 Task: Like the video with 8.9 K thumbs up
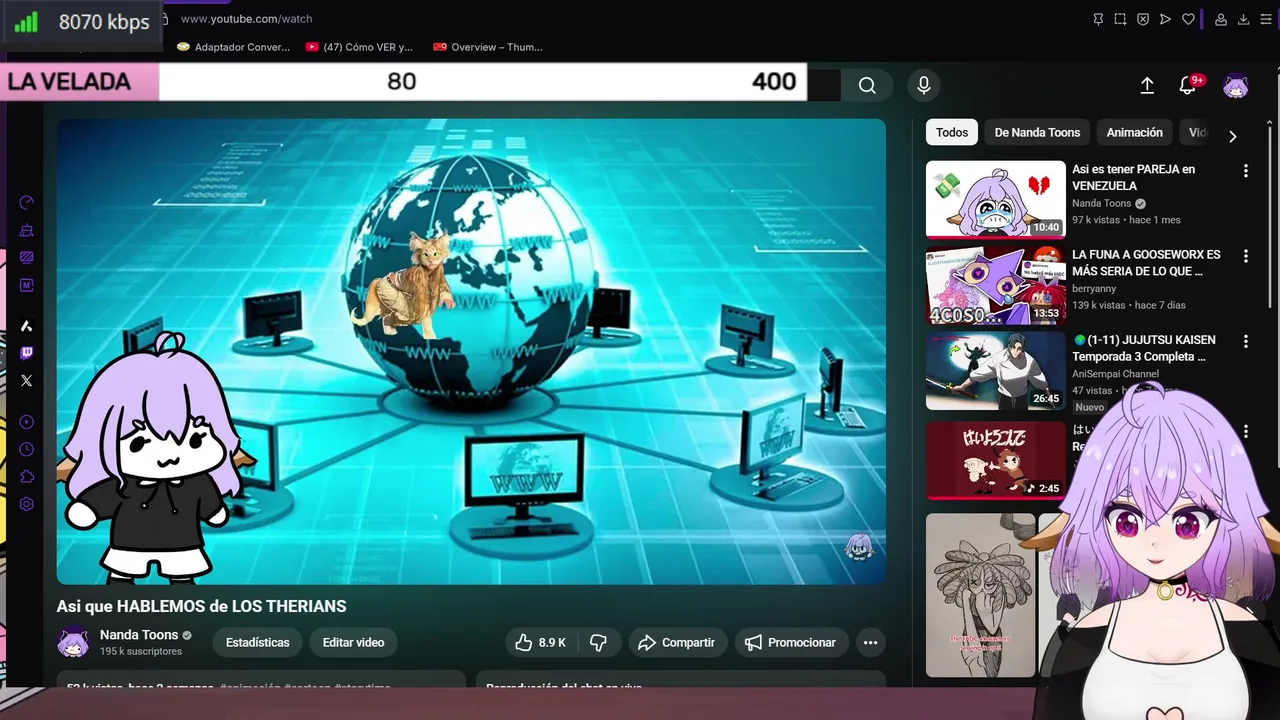tap(540, 643)
